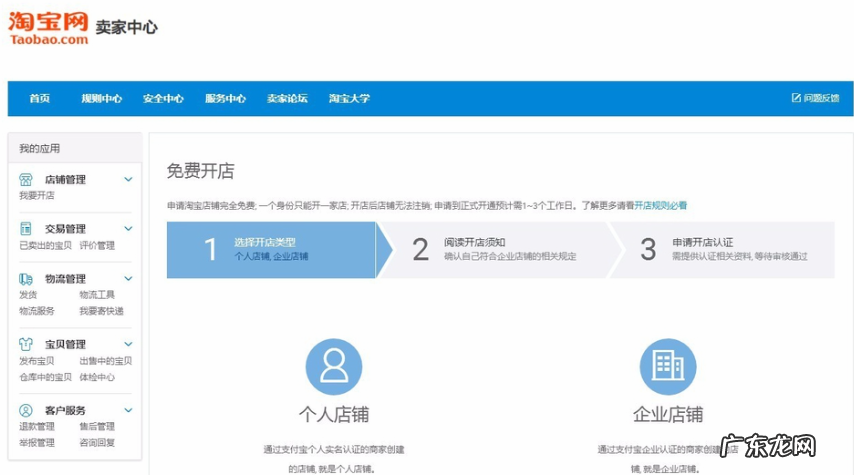Open the 仓库中的宝贝 link
854x475 pixels.
click(x=46, y=377)
